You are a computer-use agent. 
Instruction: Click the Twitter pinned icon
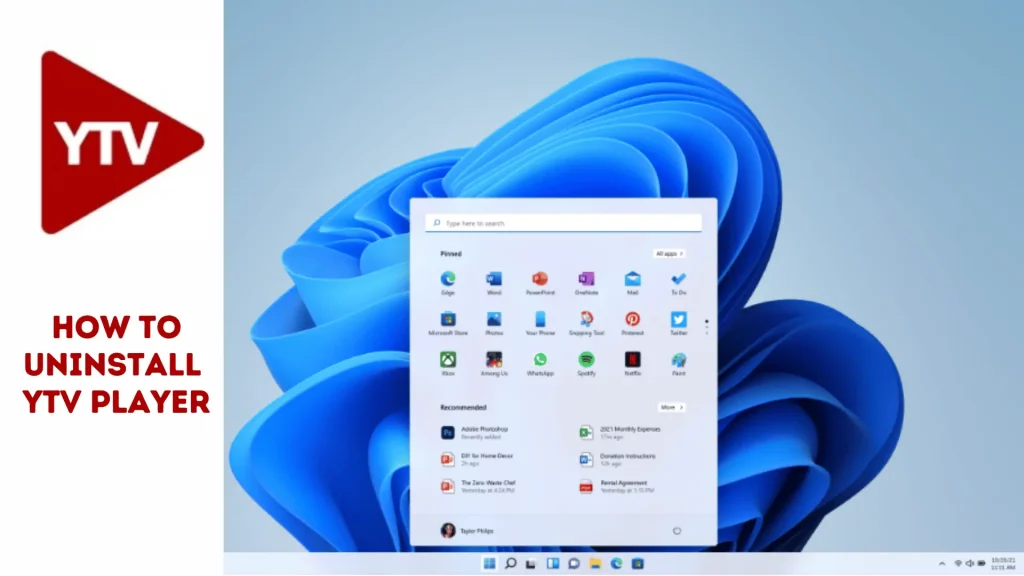(x=679, y=319)
